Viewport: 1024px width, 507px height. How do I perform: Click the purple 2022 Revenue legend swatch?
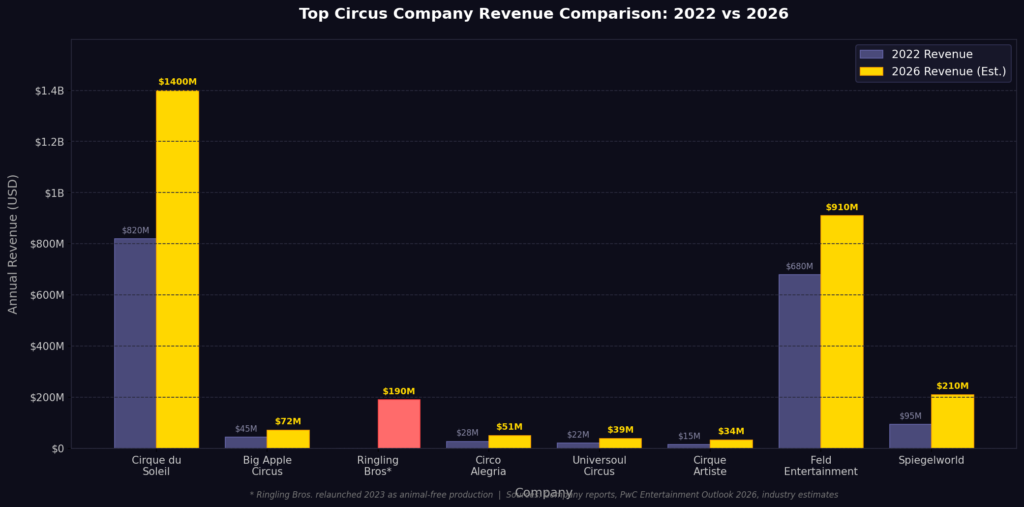872,54
